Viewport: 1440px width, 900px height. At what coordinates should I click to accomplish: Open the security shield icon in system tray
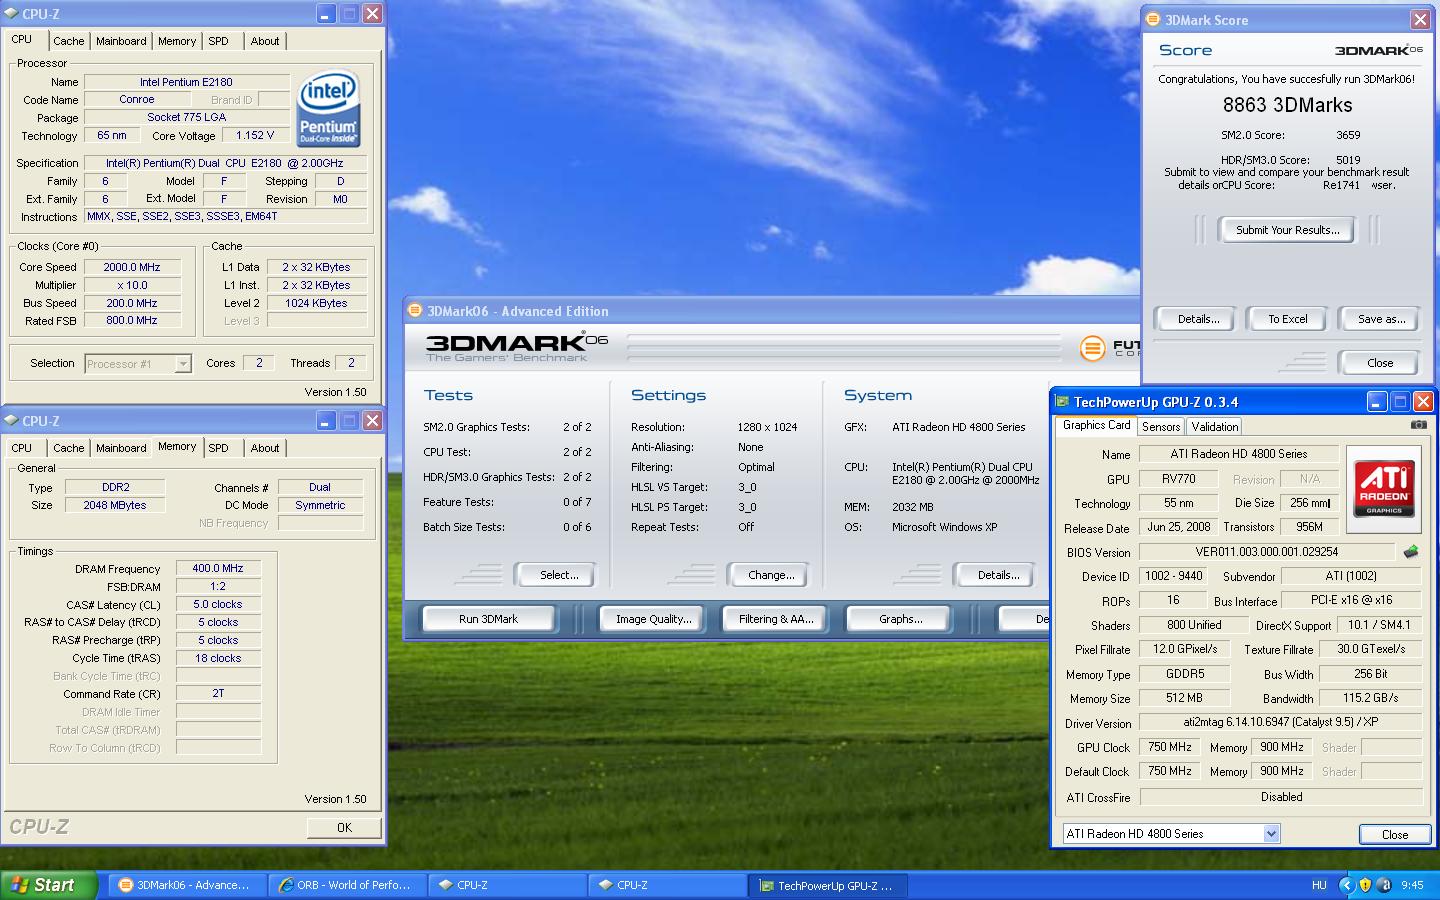coord(1365,885)
